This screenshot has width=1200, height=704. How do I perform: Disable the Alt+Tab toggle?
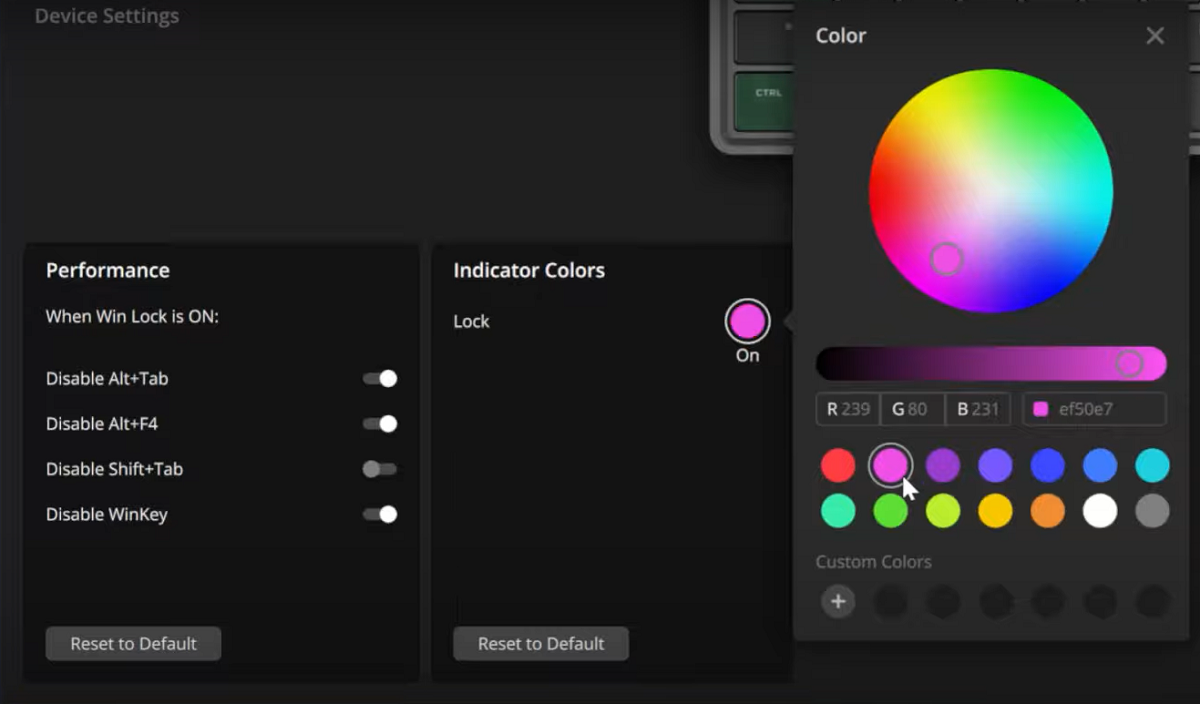[380, 378]
